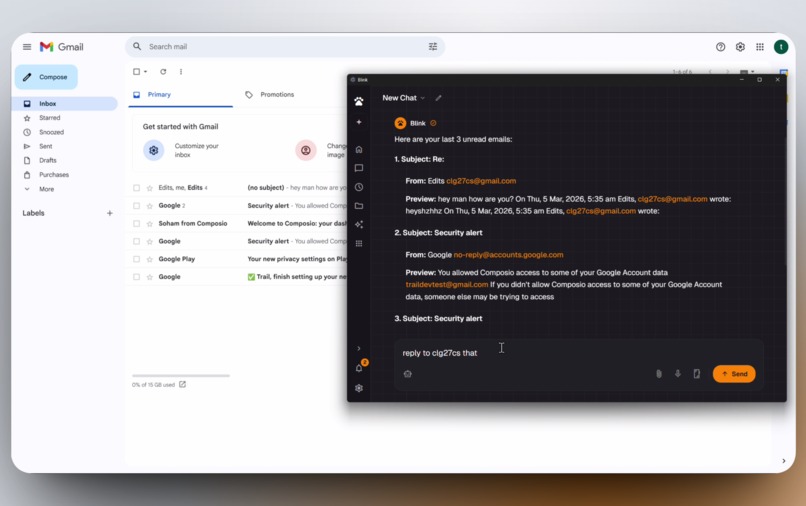806x506 pixels.
Task: Attach a file with paperclip icon
Action: pyautogui.click(x=658, y=374)
